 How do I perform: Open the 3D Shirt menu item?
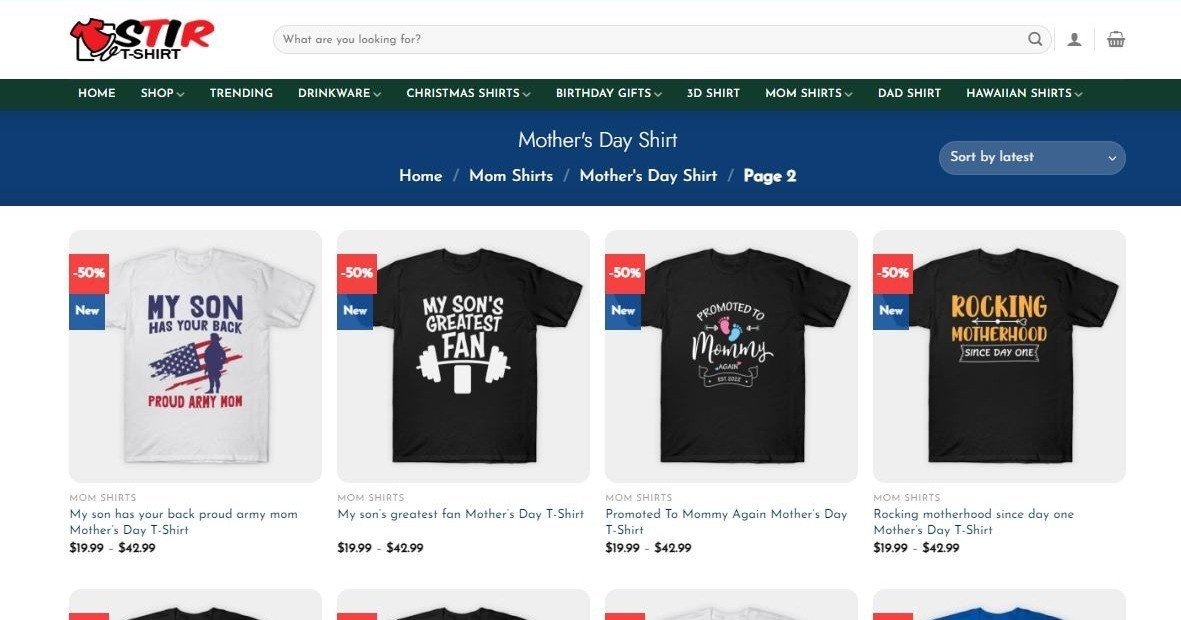[x=713, y=93]
